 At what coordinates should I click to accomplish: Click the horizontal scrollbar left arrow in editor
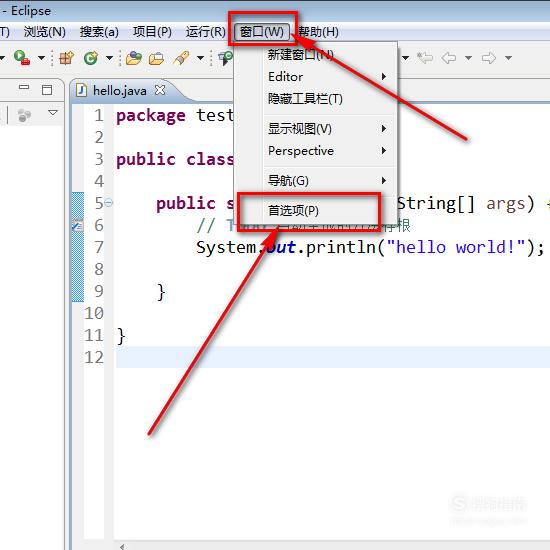pyautogui.click(x=122, y=546)
